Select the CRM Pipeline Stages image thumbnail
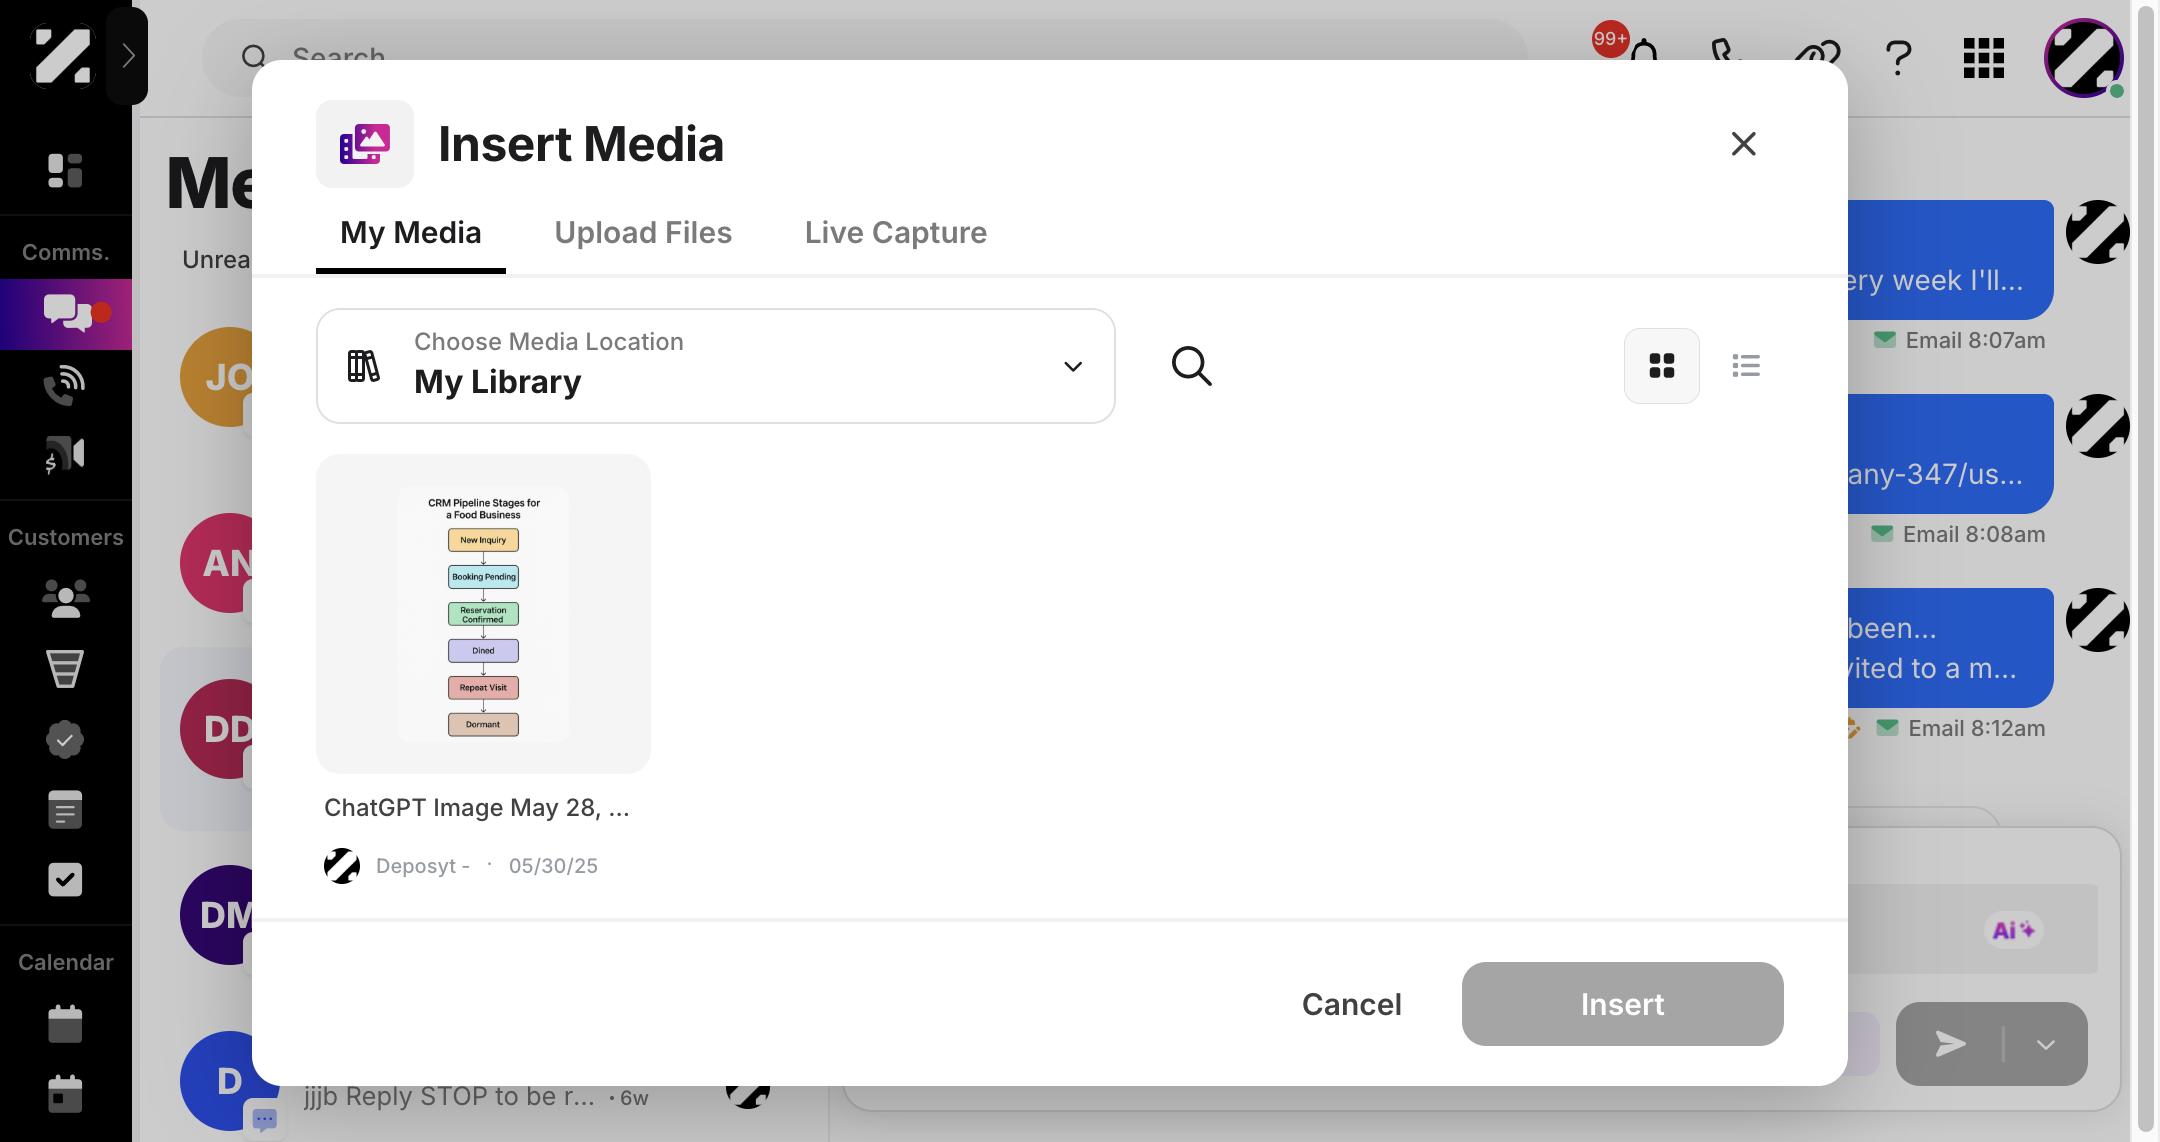2160x1142 pixels. [x=484, y=614]
